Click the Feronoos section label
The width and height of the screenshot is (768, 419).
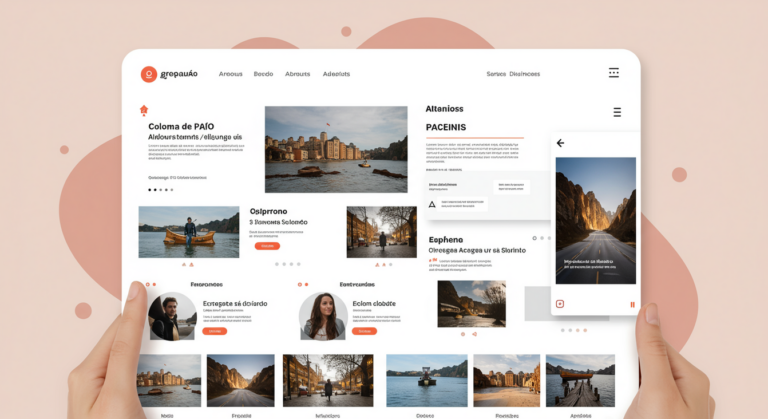[207, 284]
